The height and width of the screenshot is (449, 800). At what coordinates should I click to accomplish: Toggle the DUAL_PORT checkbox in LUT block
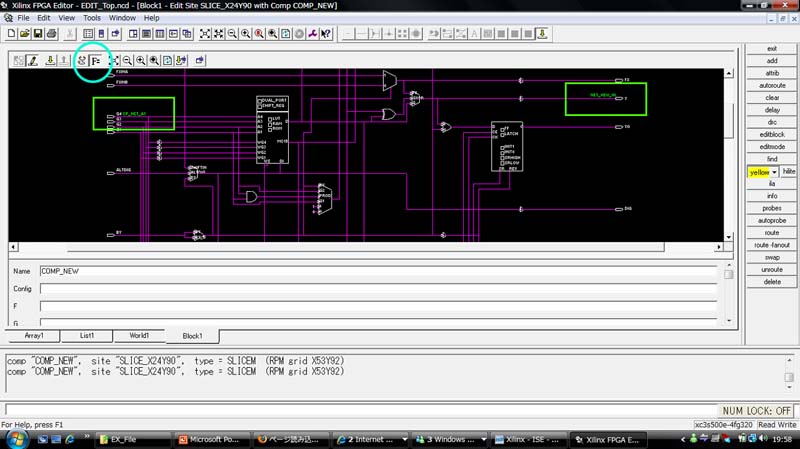(x=260, y=101)
